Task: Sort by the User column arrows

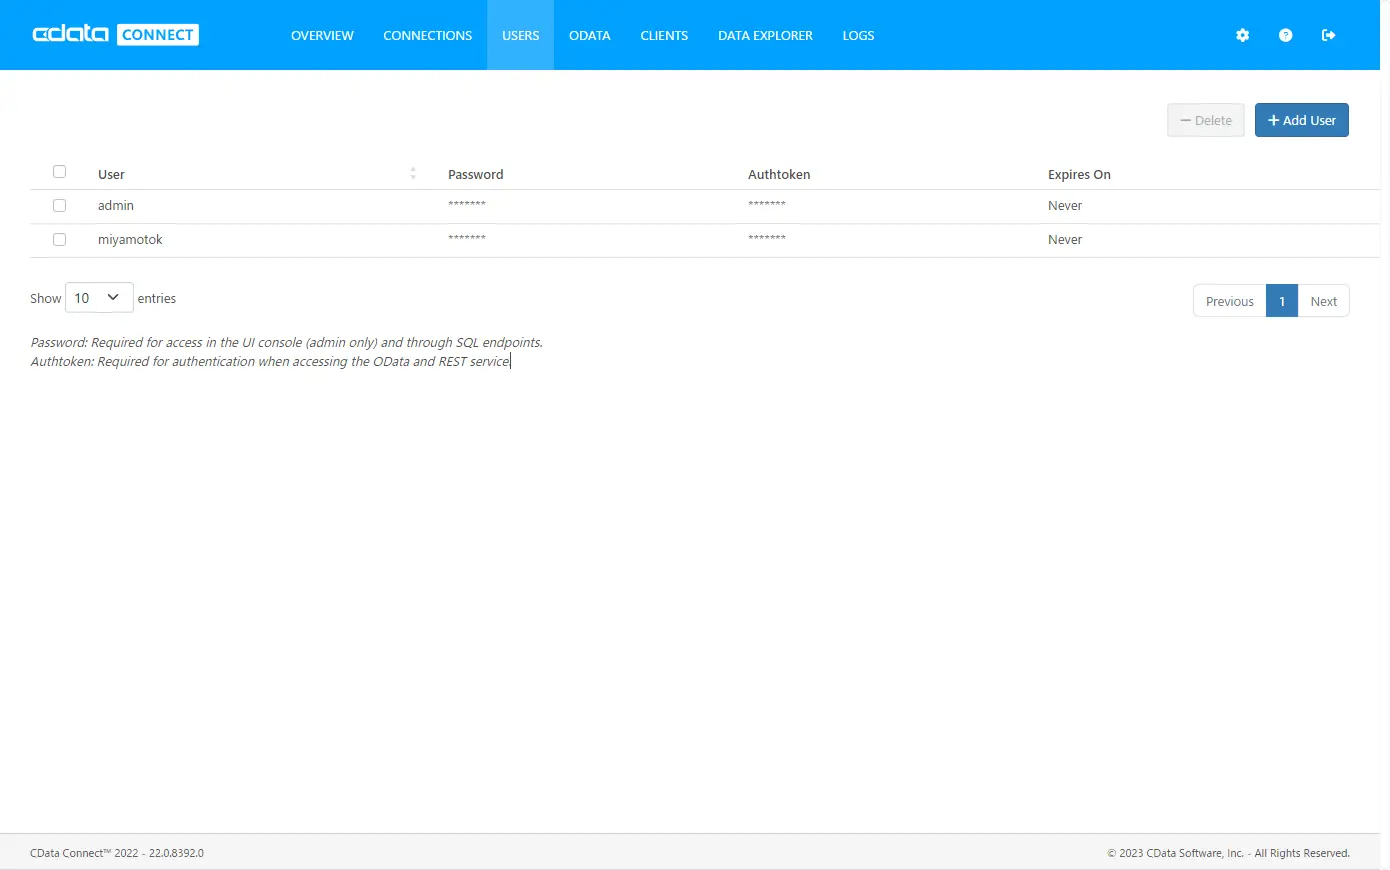Action: tap(413, 174)
